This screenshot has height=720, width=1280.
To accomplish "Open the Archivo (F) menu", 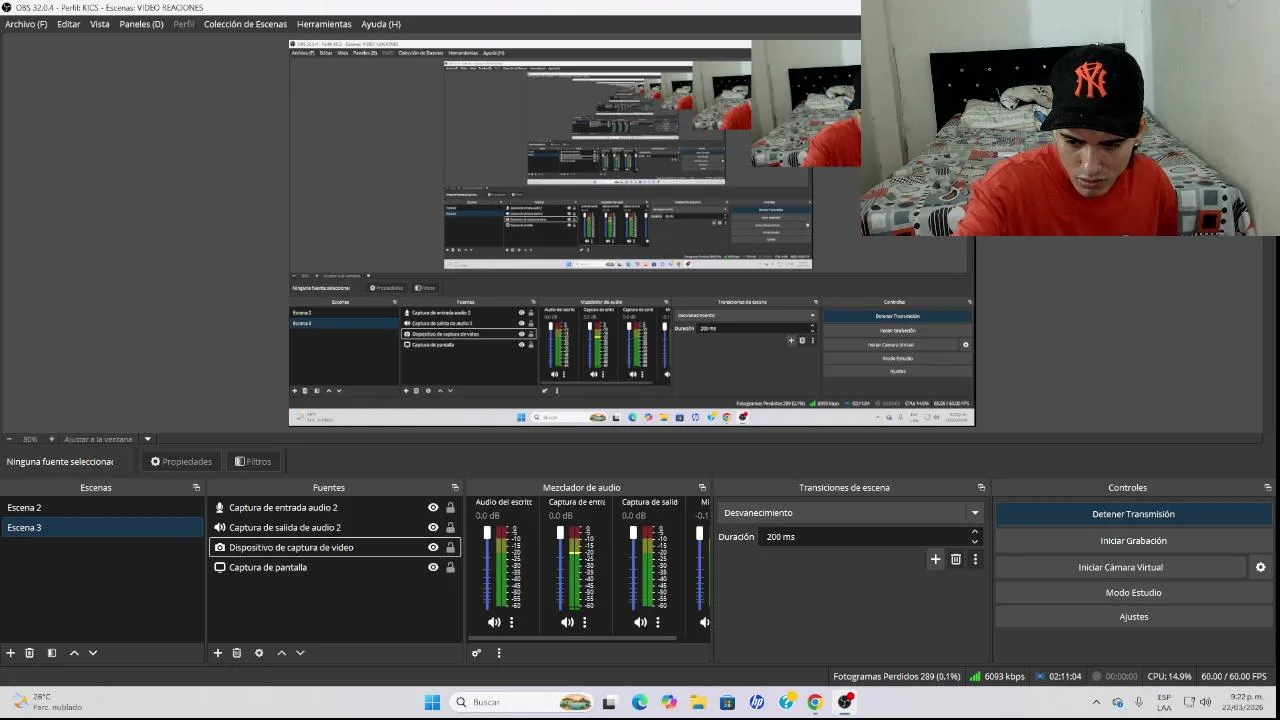I will tap(26, 24).
